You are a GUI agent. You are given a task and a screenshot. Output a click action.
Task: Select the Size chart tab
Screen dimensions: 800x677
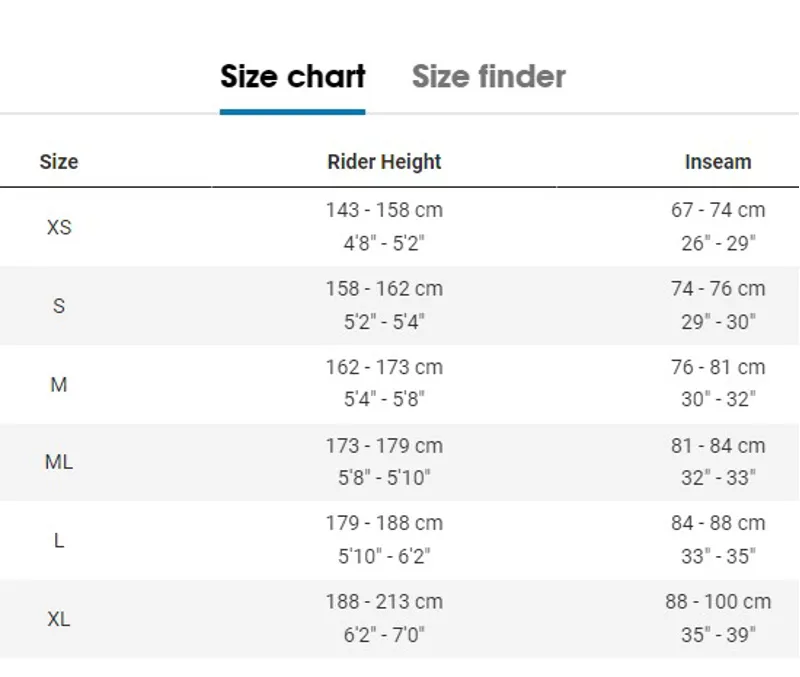[x=292, y=77]
